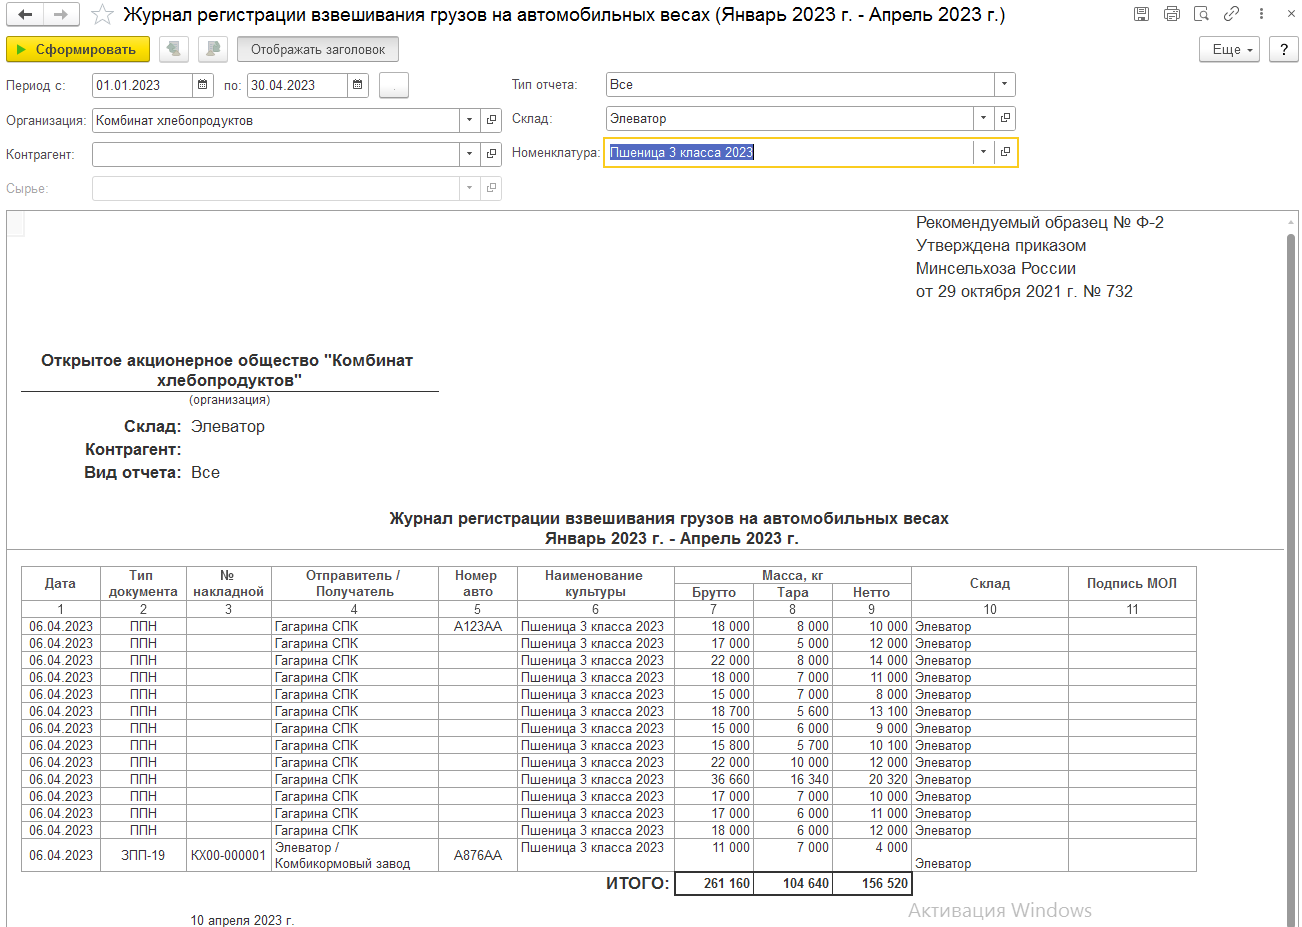Select the Отправитель / Получатель column header
This screenshot has width=1302, height=927.
click(354, 583)
